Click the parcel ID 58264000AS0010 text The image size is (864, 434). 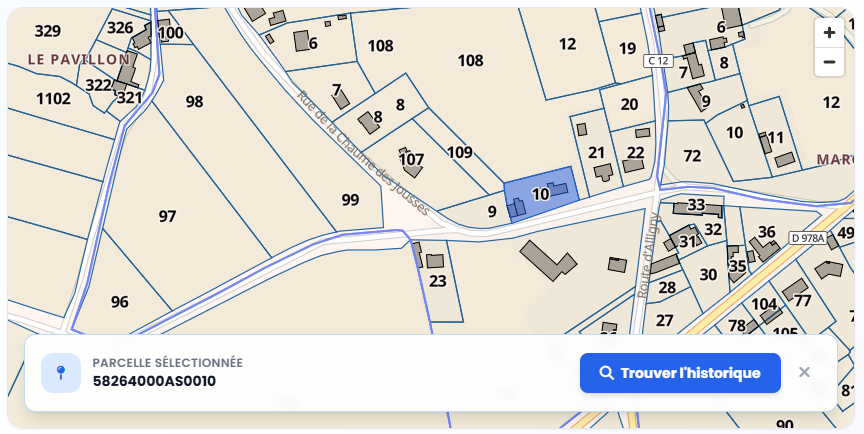coord(154,381)
